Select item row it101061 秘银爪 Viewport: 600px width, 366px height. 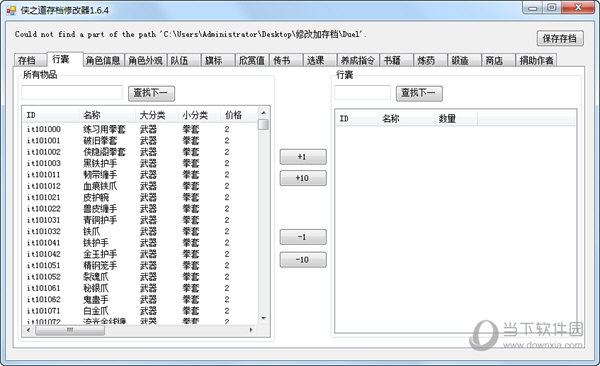pyautogui.click(x=140, y=288)
